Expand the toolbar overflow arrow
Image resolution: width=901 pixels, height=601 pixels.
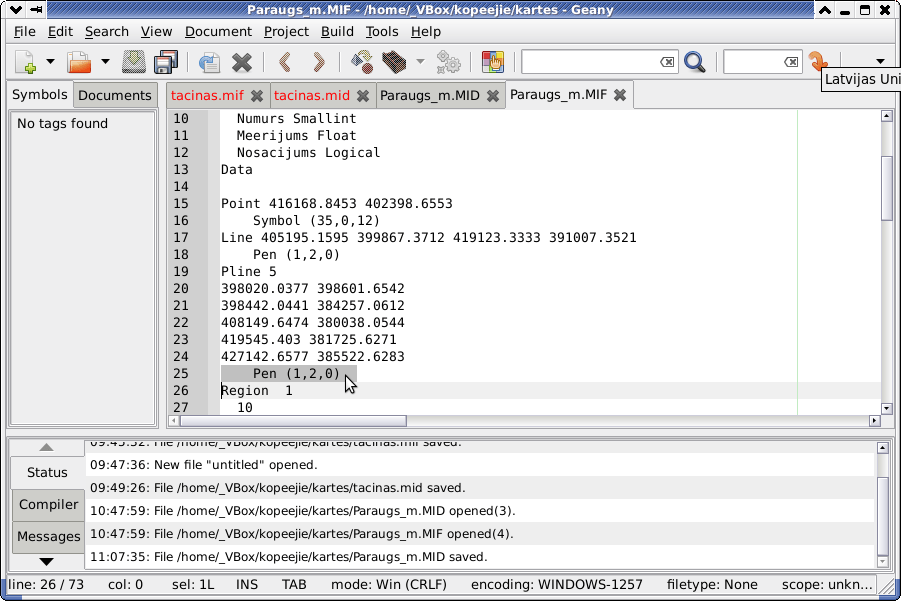coord(880,61)
